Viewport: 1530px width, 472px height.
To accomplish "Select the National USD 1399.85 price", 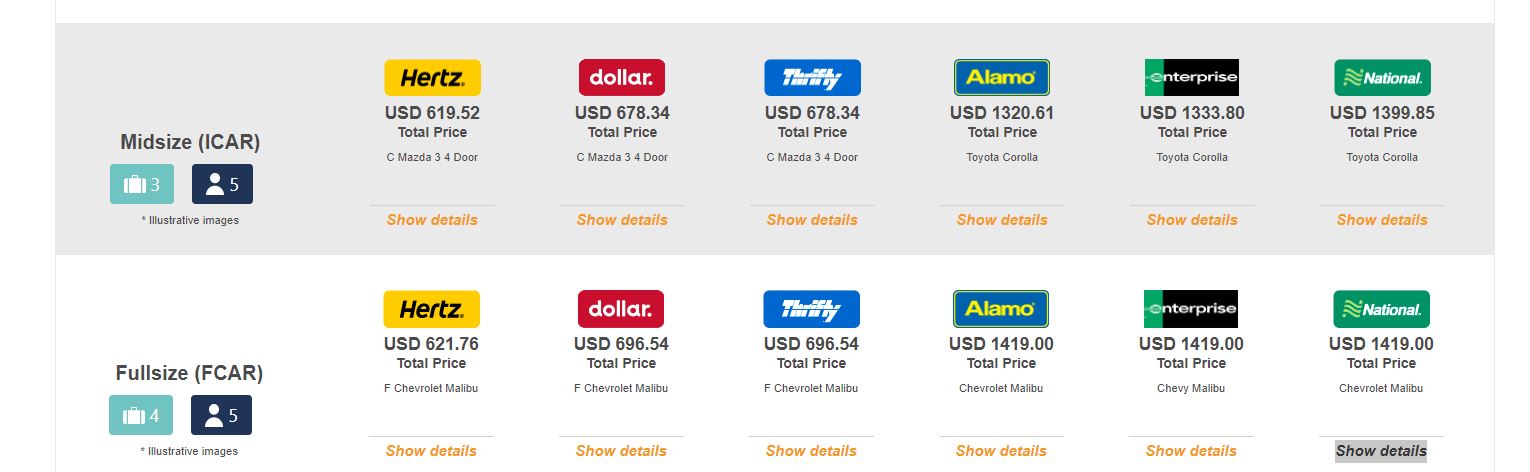I will (x=1382, y=113).
